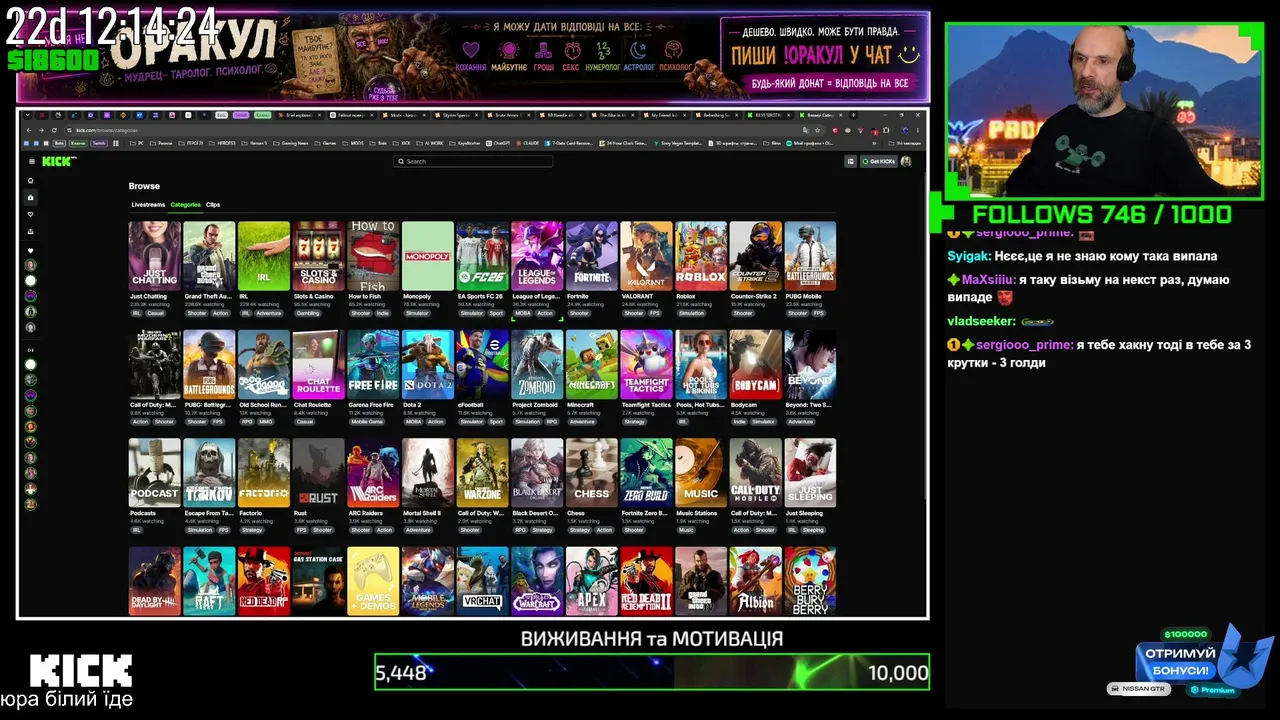Viewport: 1280px width, 720px height.
Task: Open the Kick sidebar hamburger menu
Action: [x=31, y=161]
